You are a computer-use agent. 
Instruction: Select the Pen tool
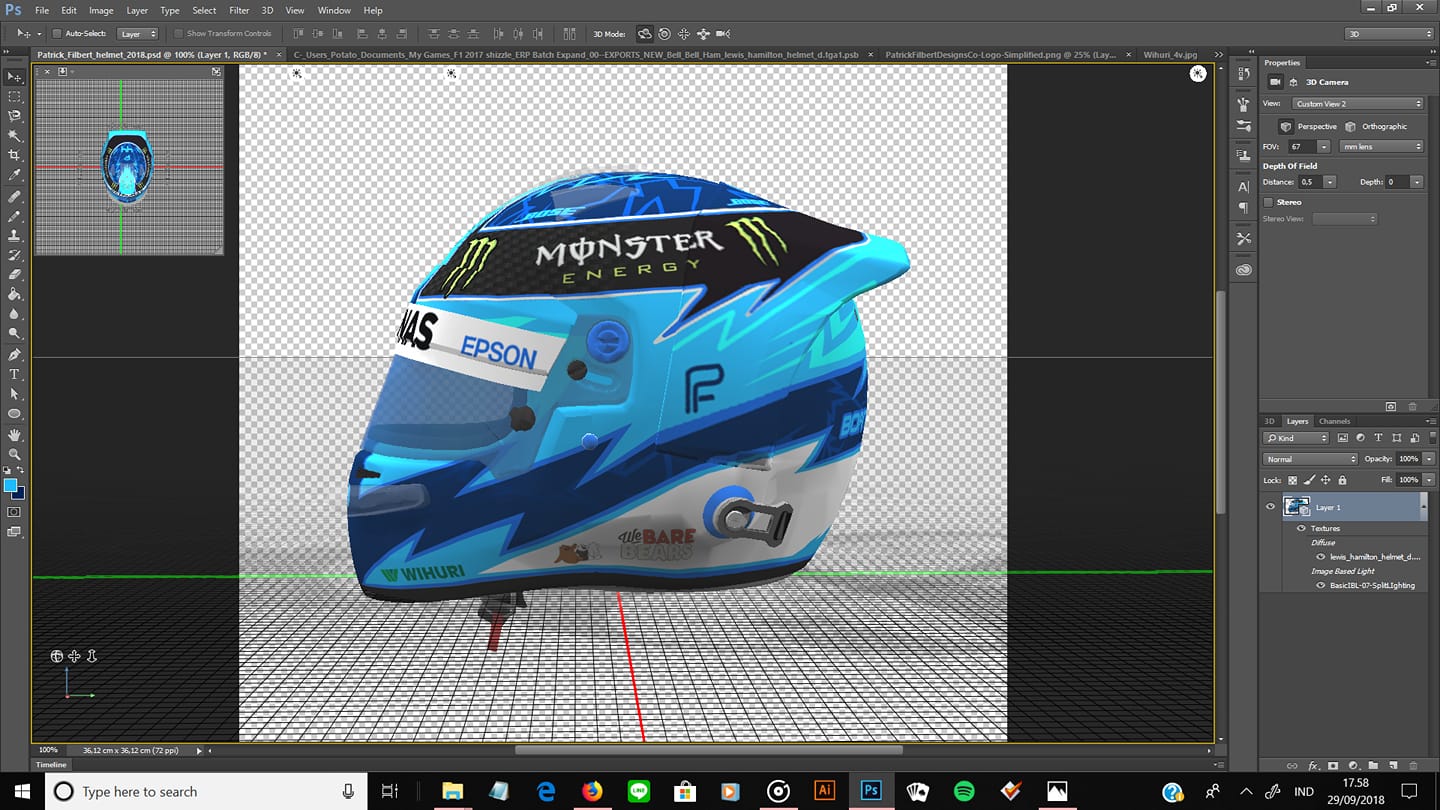(14, 354)
